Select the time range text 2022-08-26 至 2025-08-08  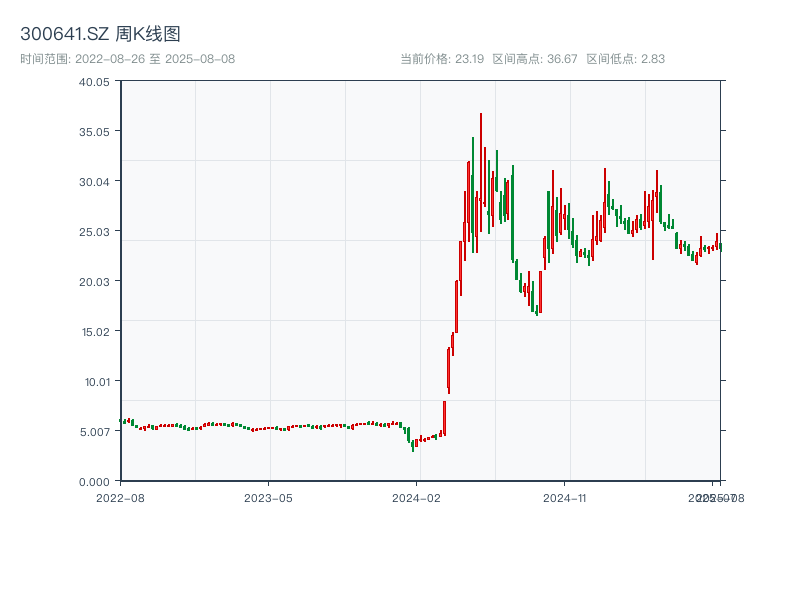click(155, 59)
